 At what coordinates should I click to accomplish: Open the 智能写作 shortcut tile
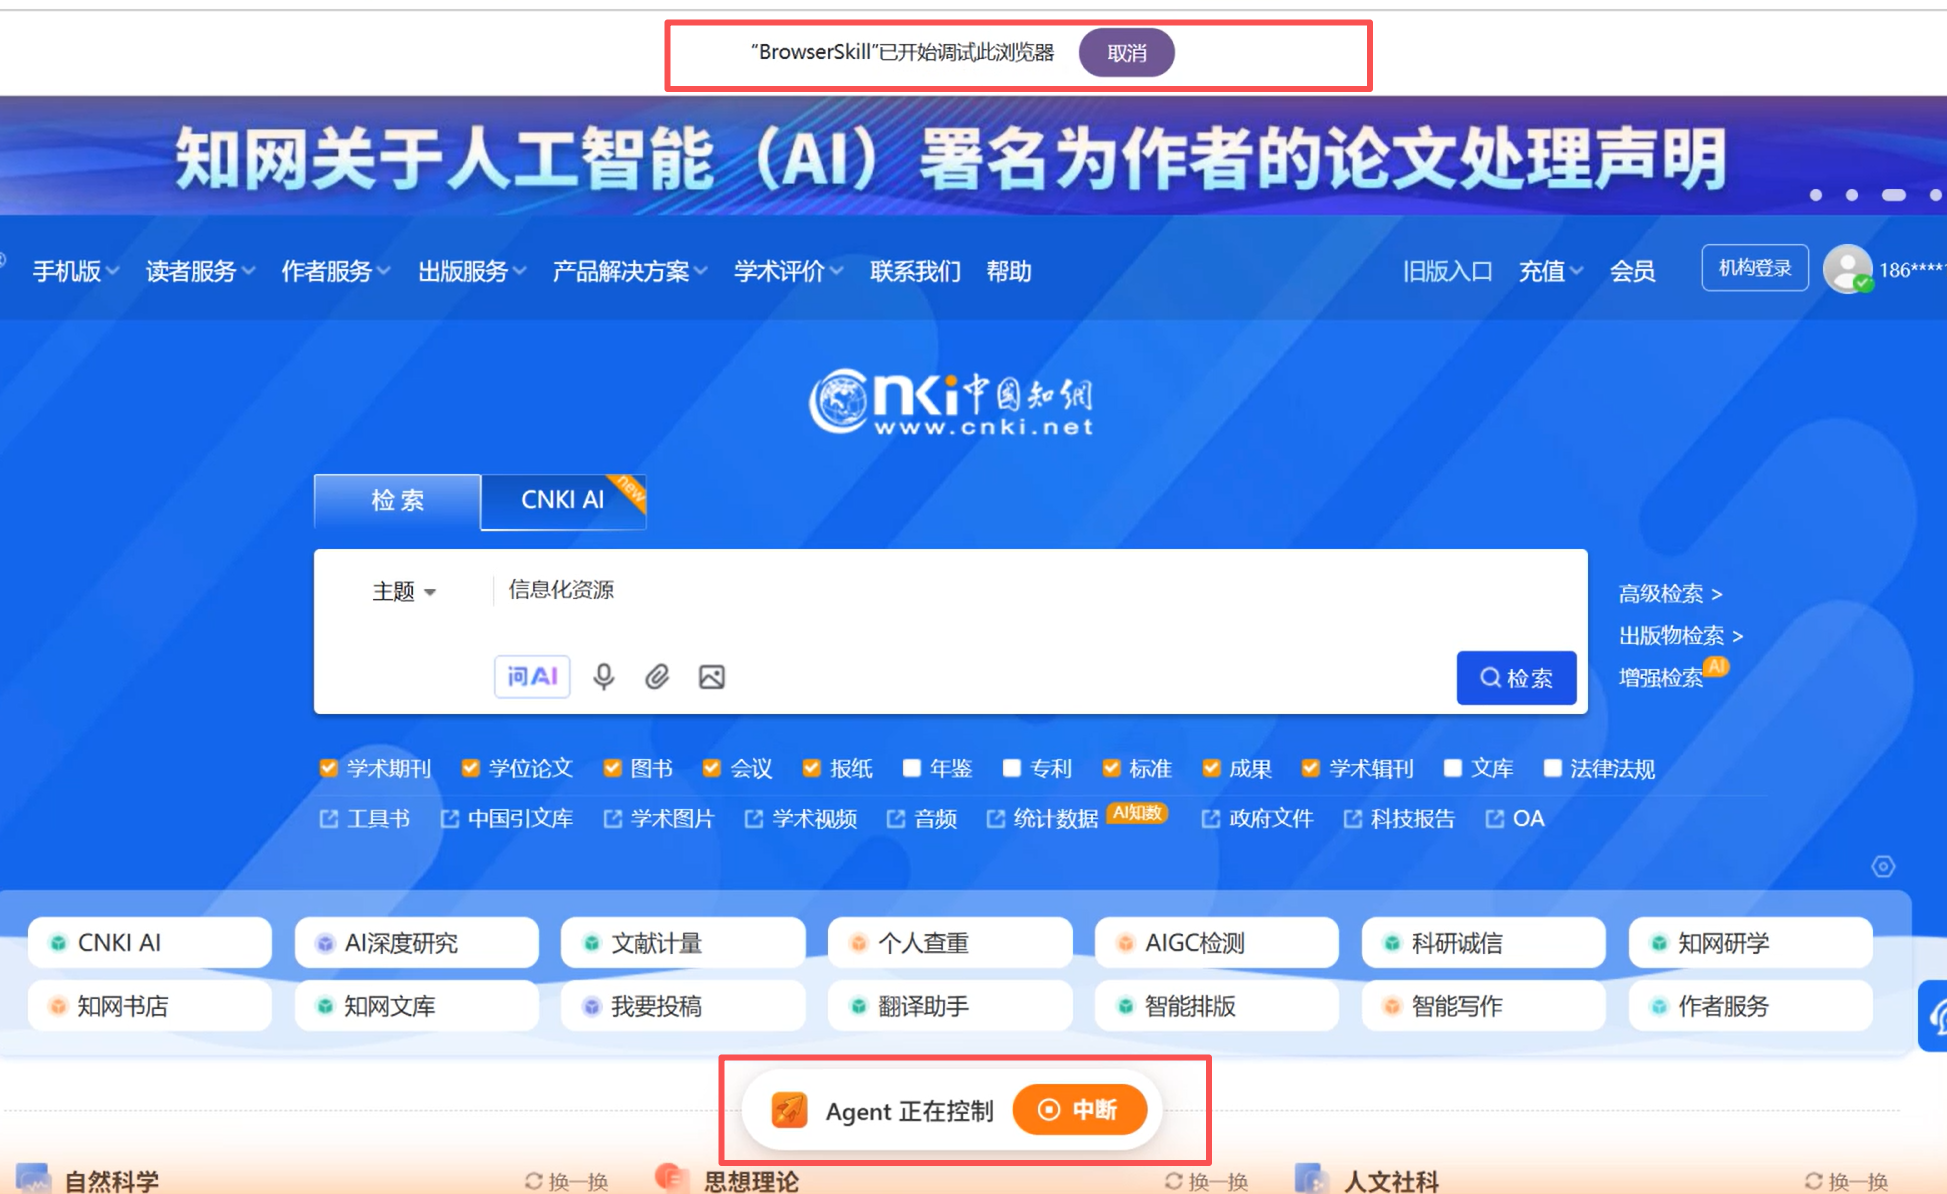click(x=1484, y=1006)
